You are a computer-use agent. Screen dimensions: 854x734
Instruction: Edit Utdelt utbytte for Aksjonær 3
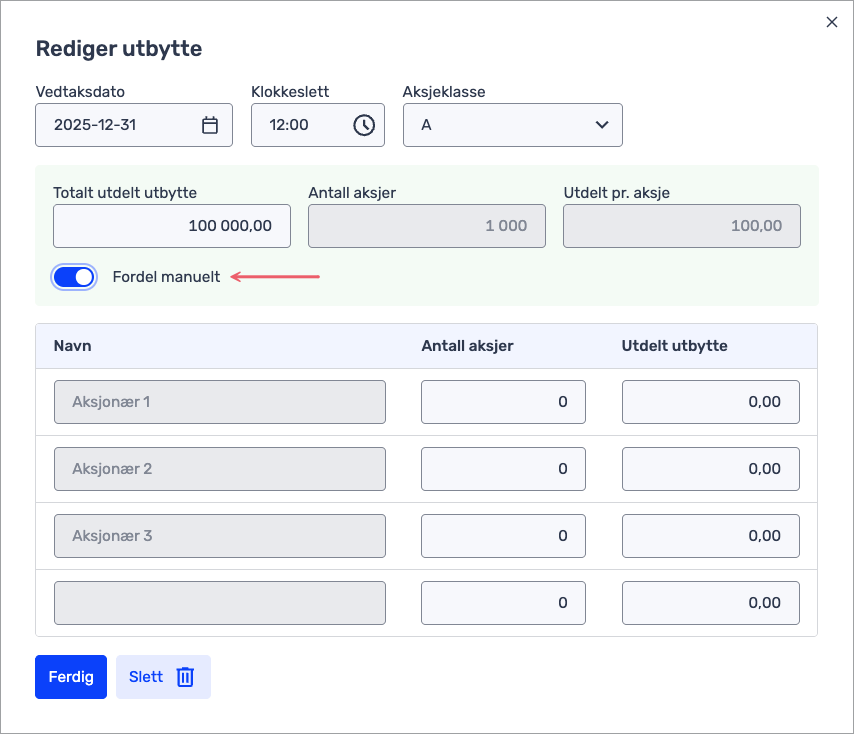(710, 536)
